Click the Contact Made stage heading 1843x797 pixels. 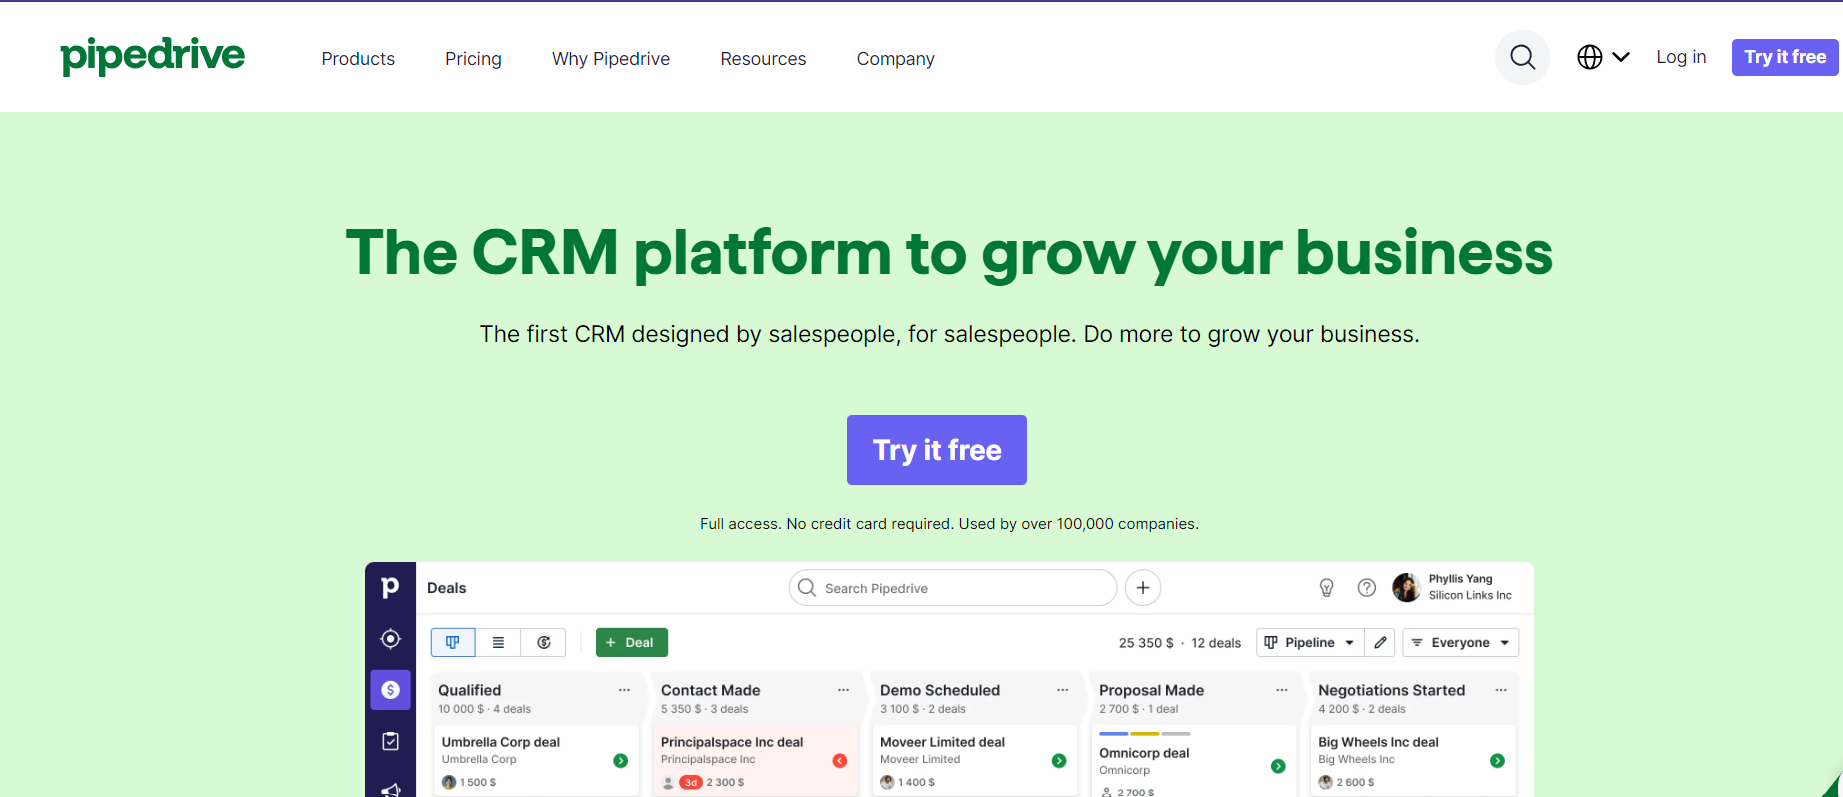[x=710, y=690]
